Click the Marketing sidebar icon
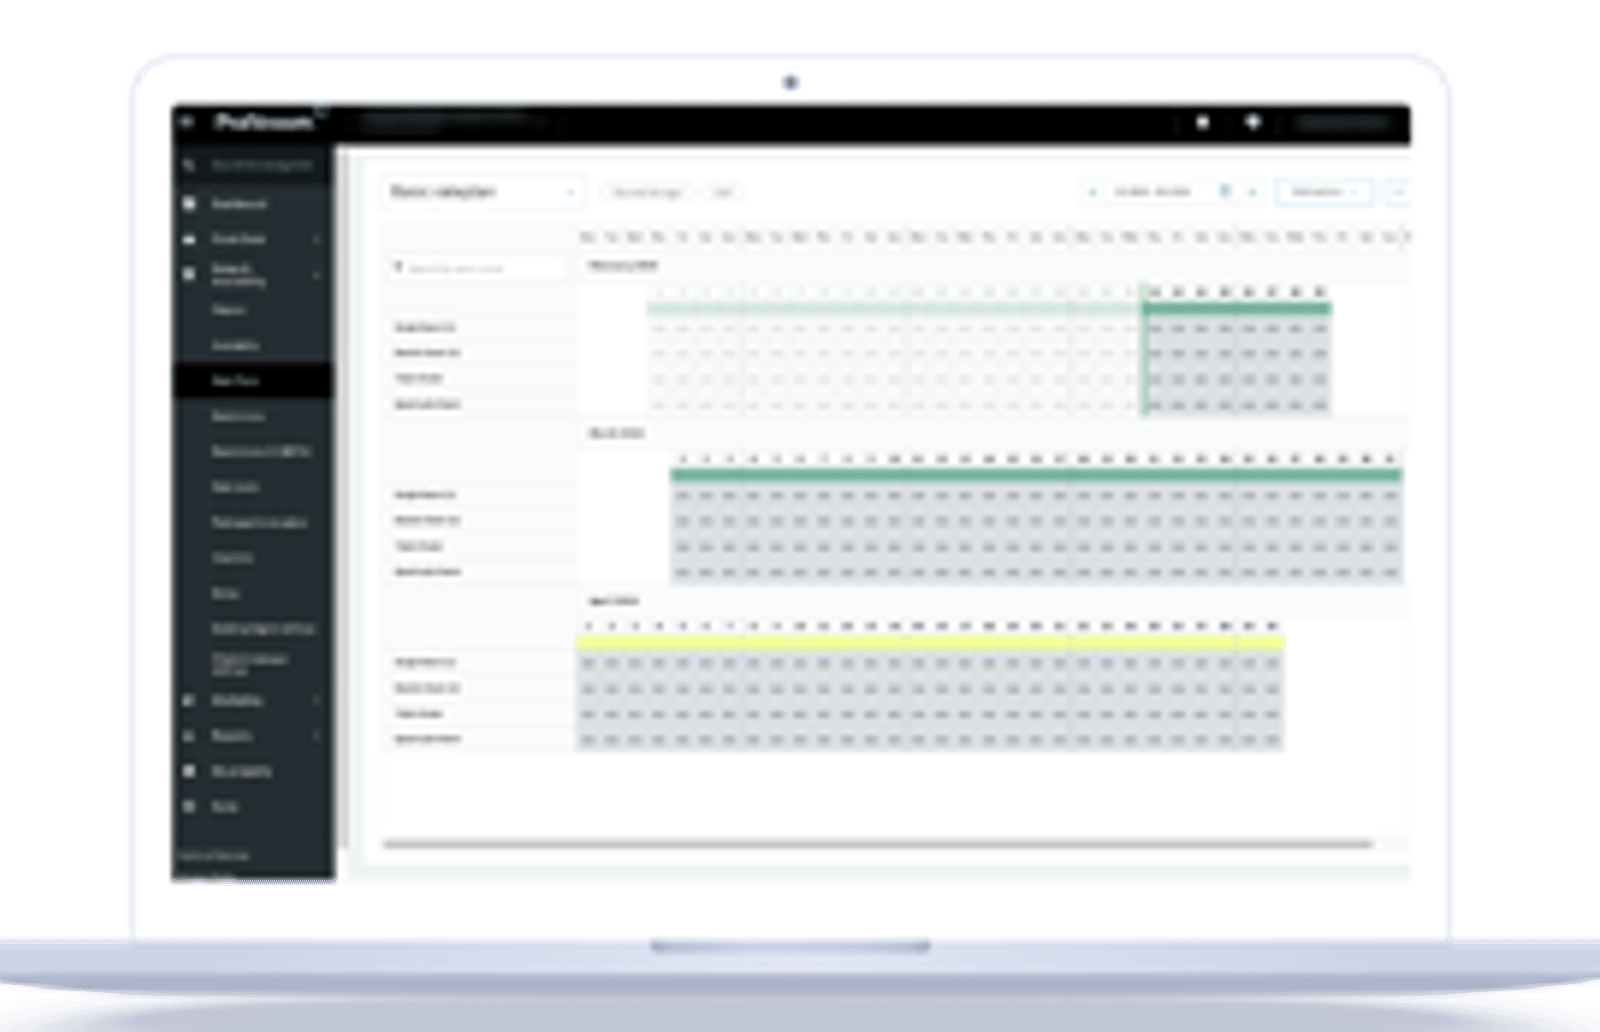Viewport: 1600px width, 1032px height. (x=189, y=701)
